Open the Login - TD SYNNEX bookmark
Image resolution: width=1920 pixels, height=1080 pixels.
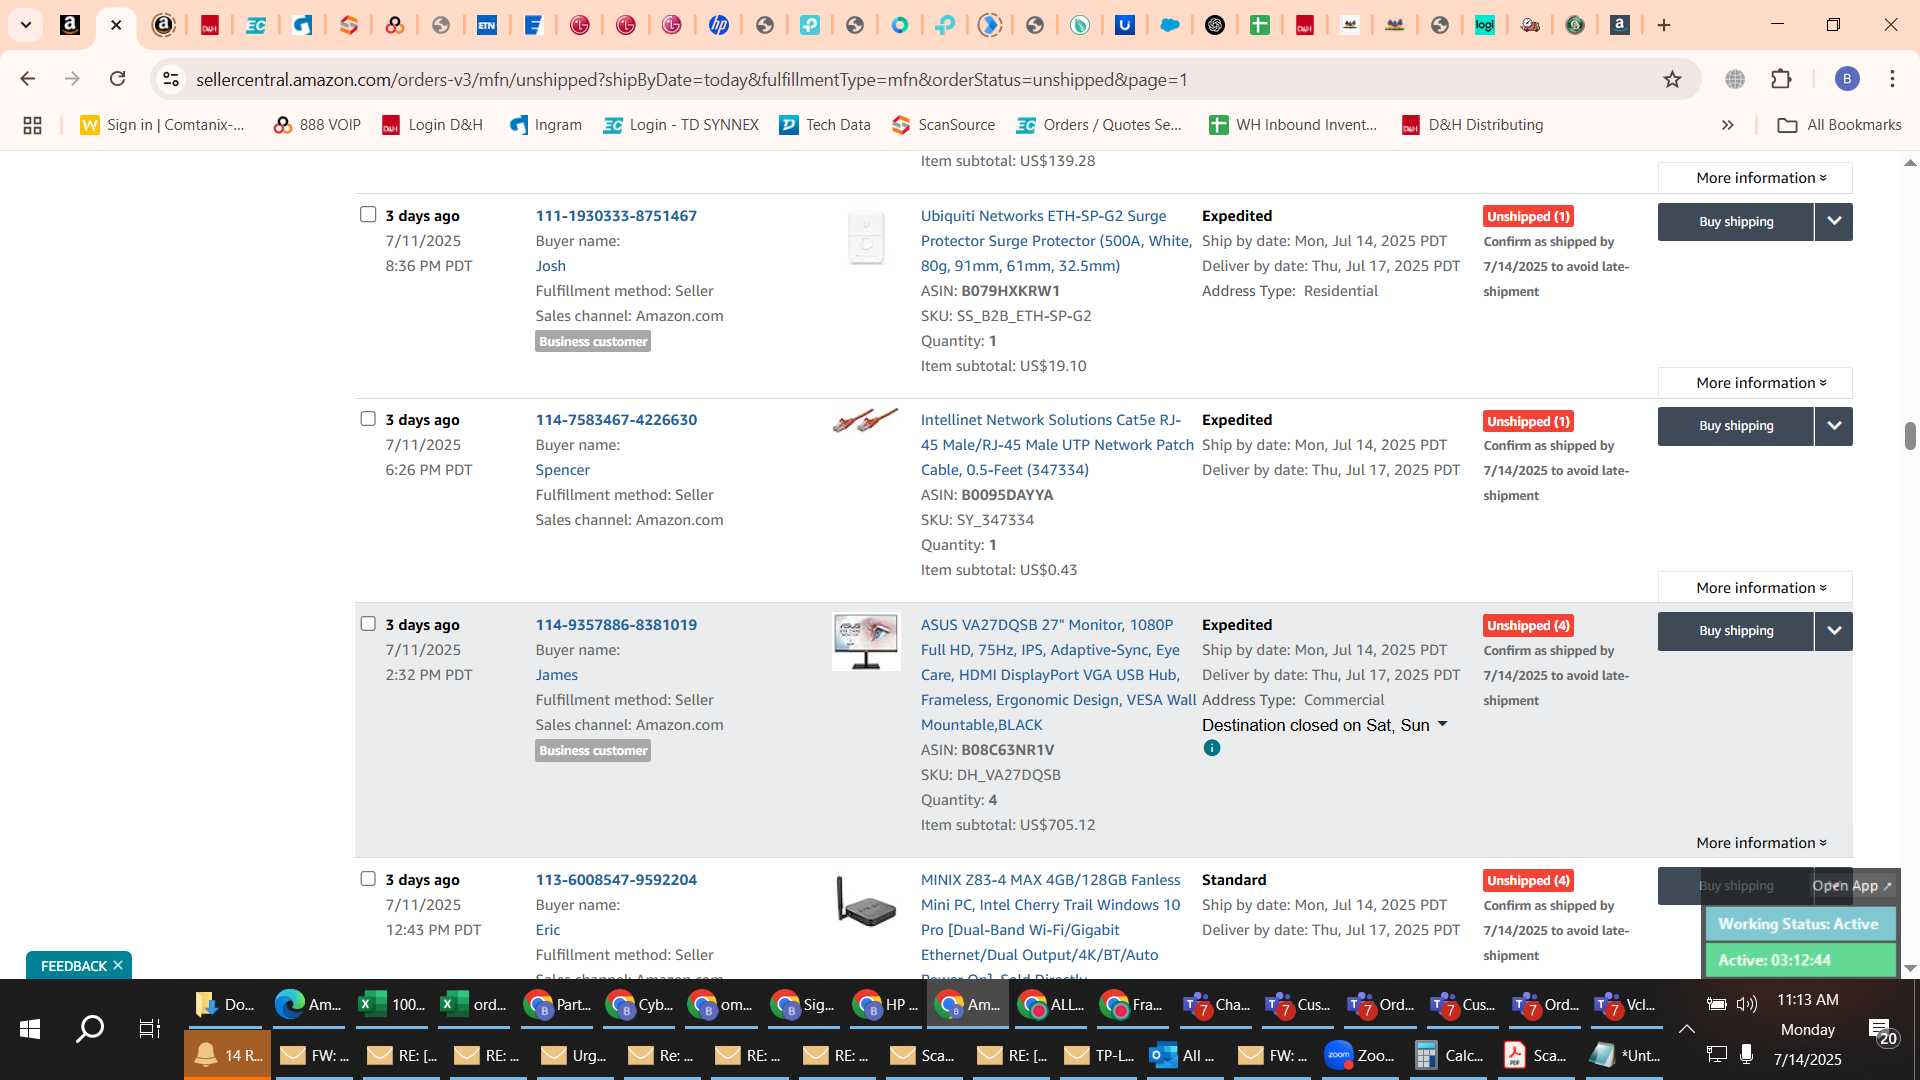[x=681, y=125]
